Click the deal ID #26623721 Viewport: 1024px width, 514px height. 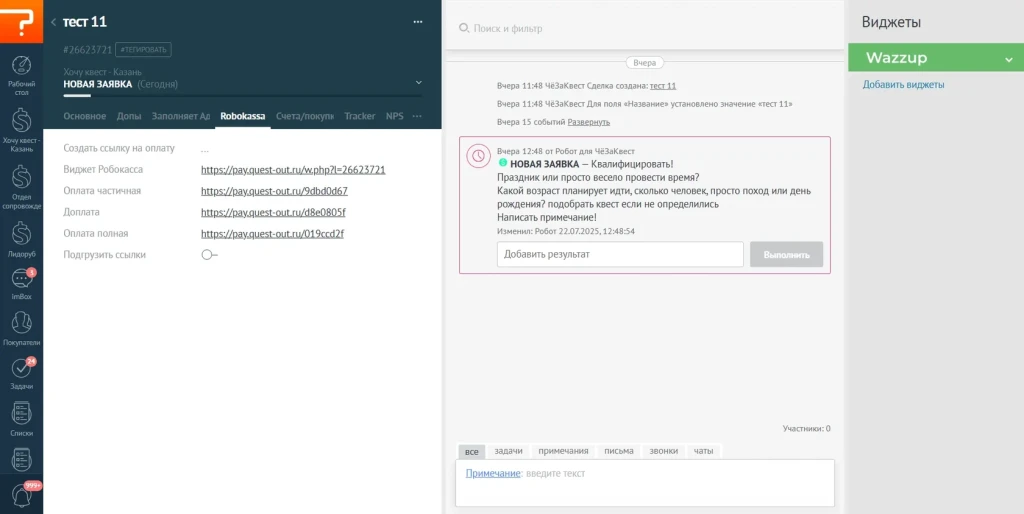(x=88, y=50)
